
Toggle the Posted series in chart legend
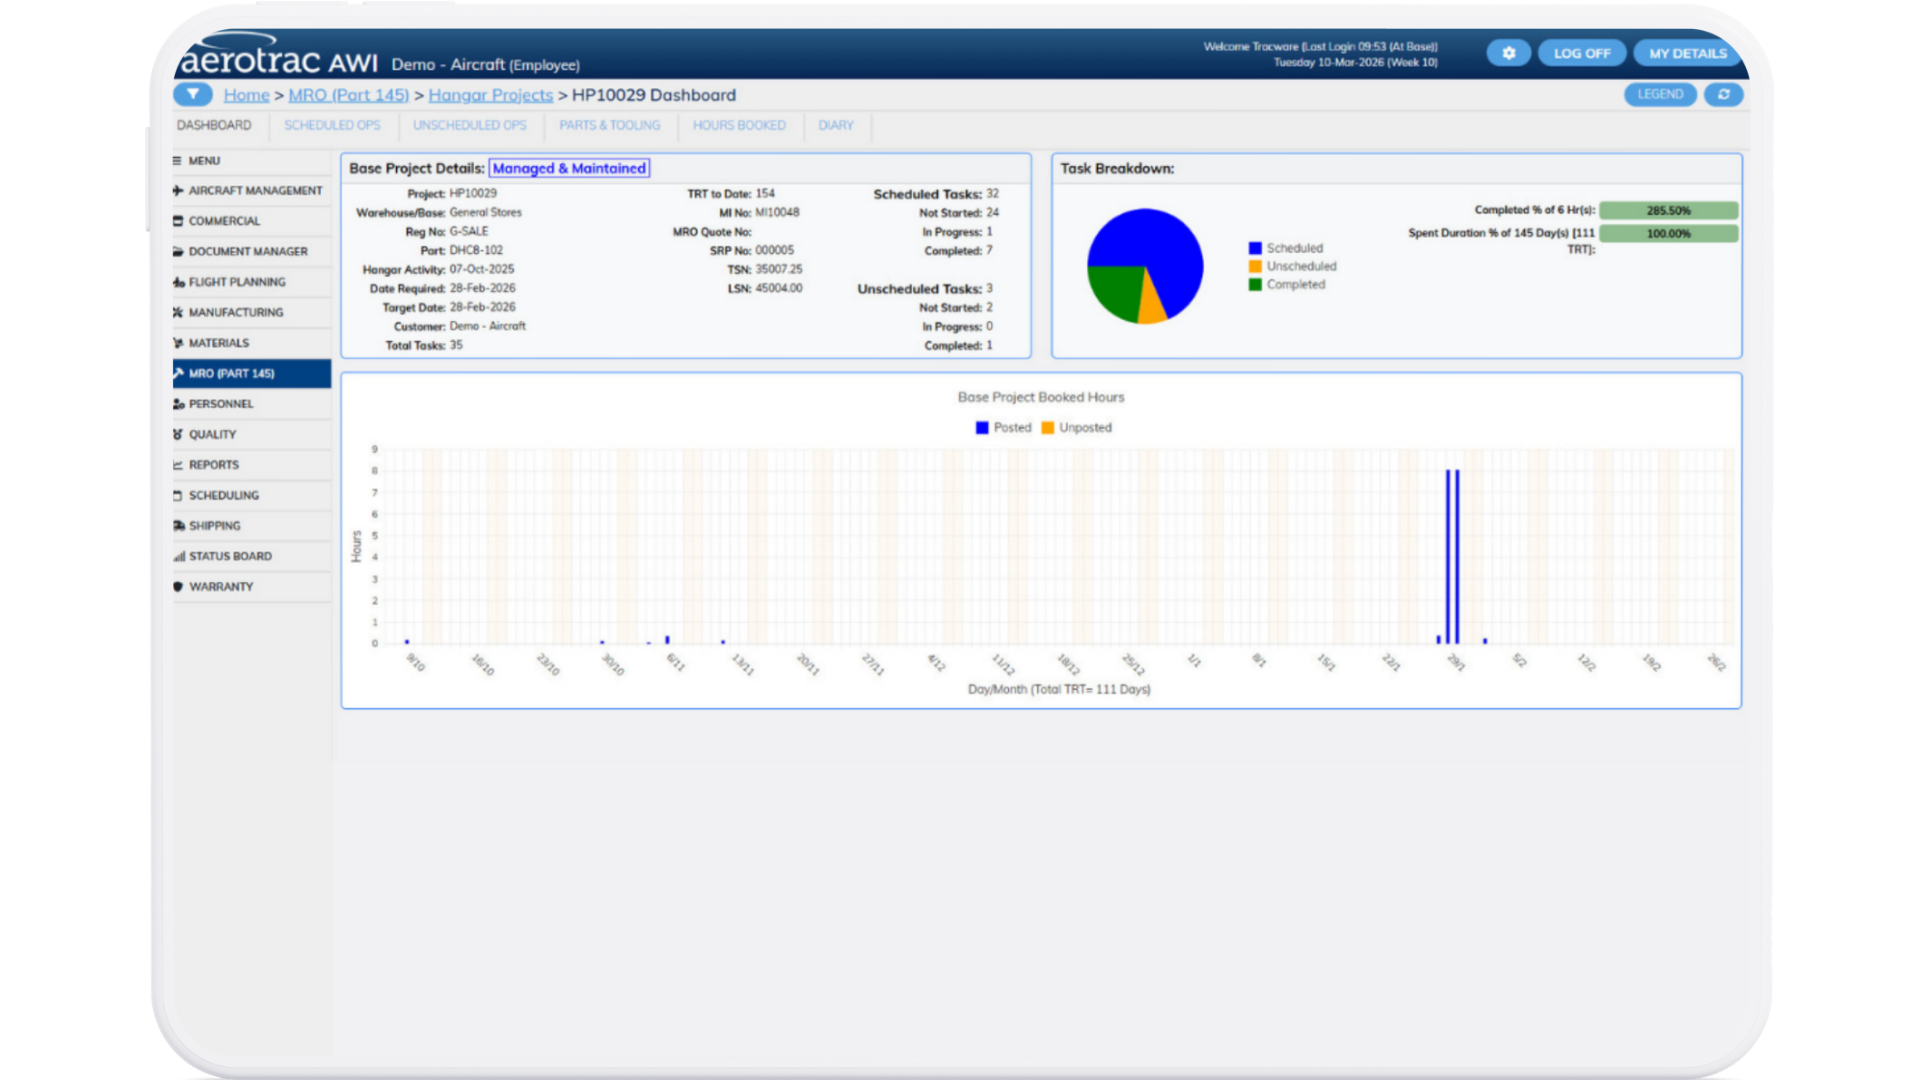tap(1003, 427)
